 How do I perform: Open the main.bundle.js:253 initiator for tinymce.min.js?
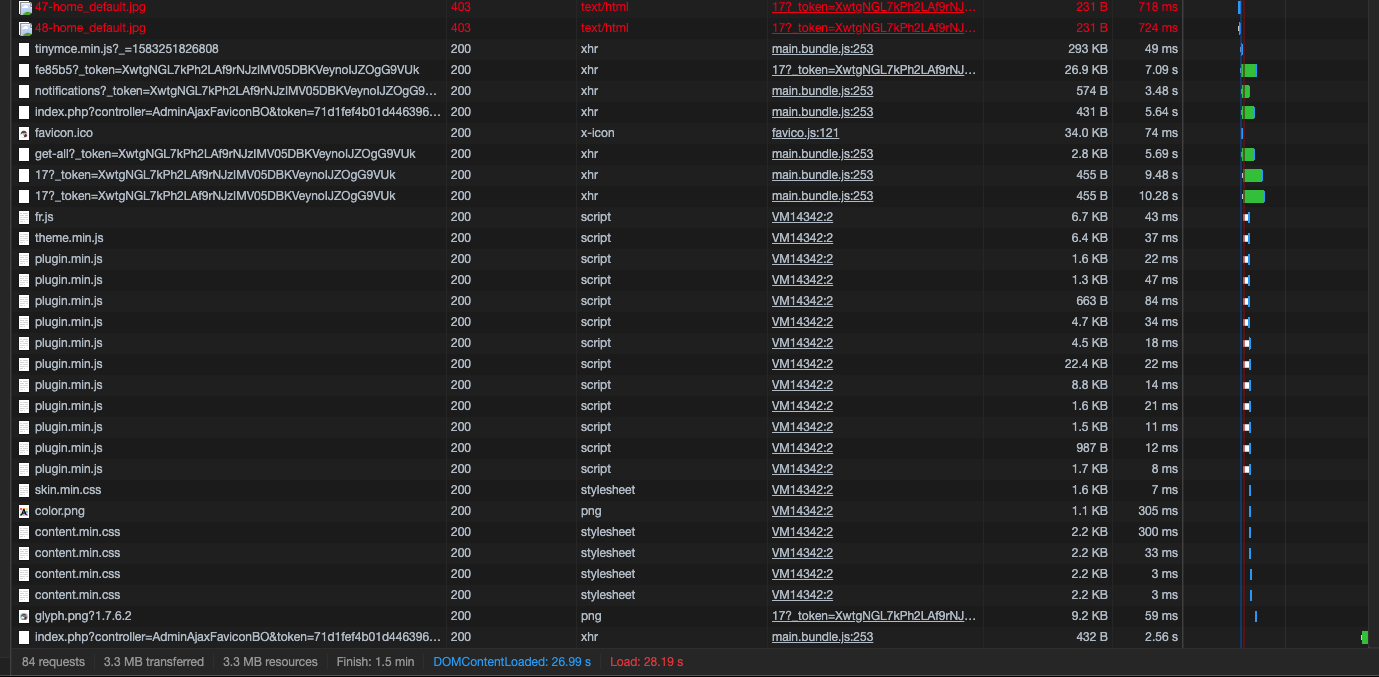pos(822,49)
